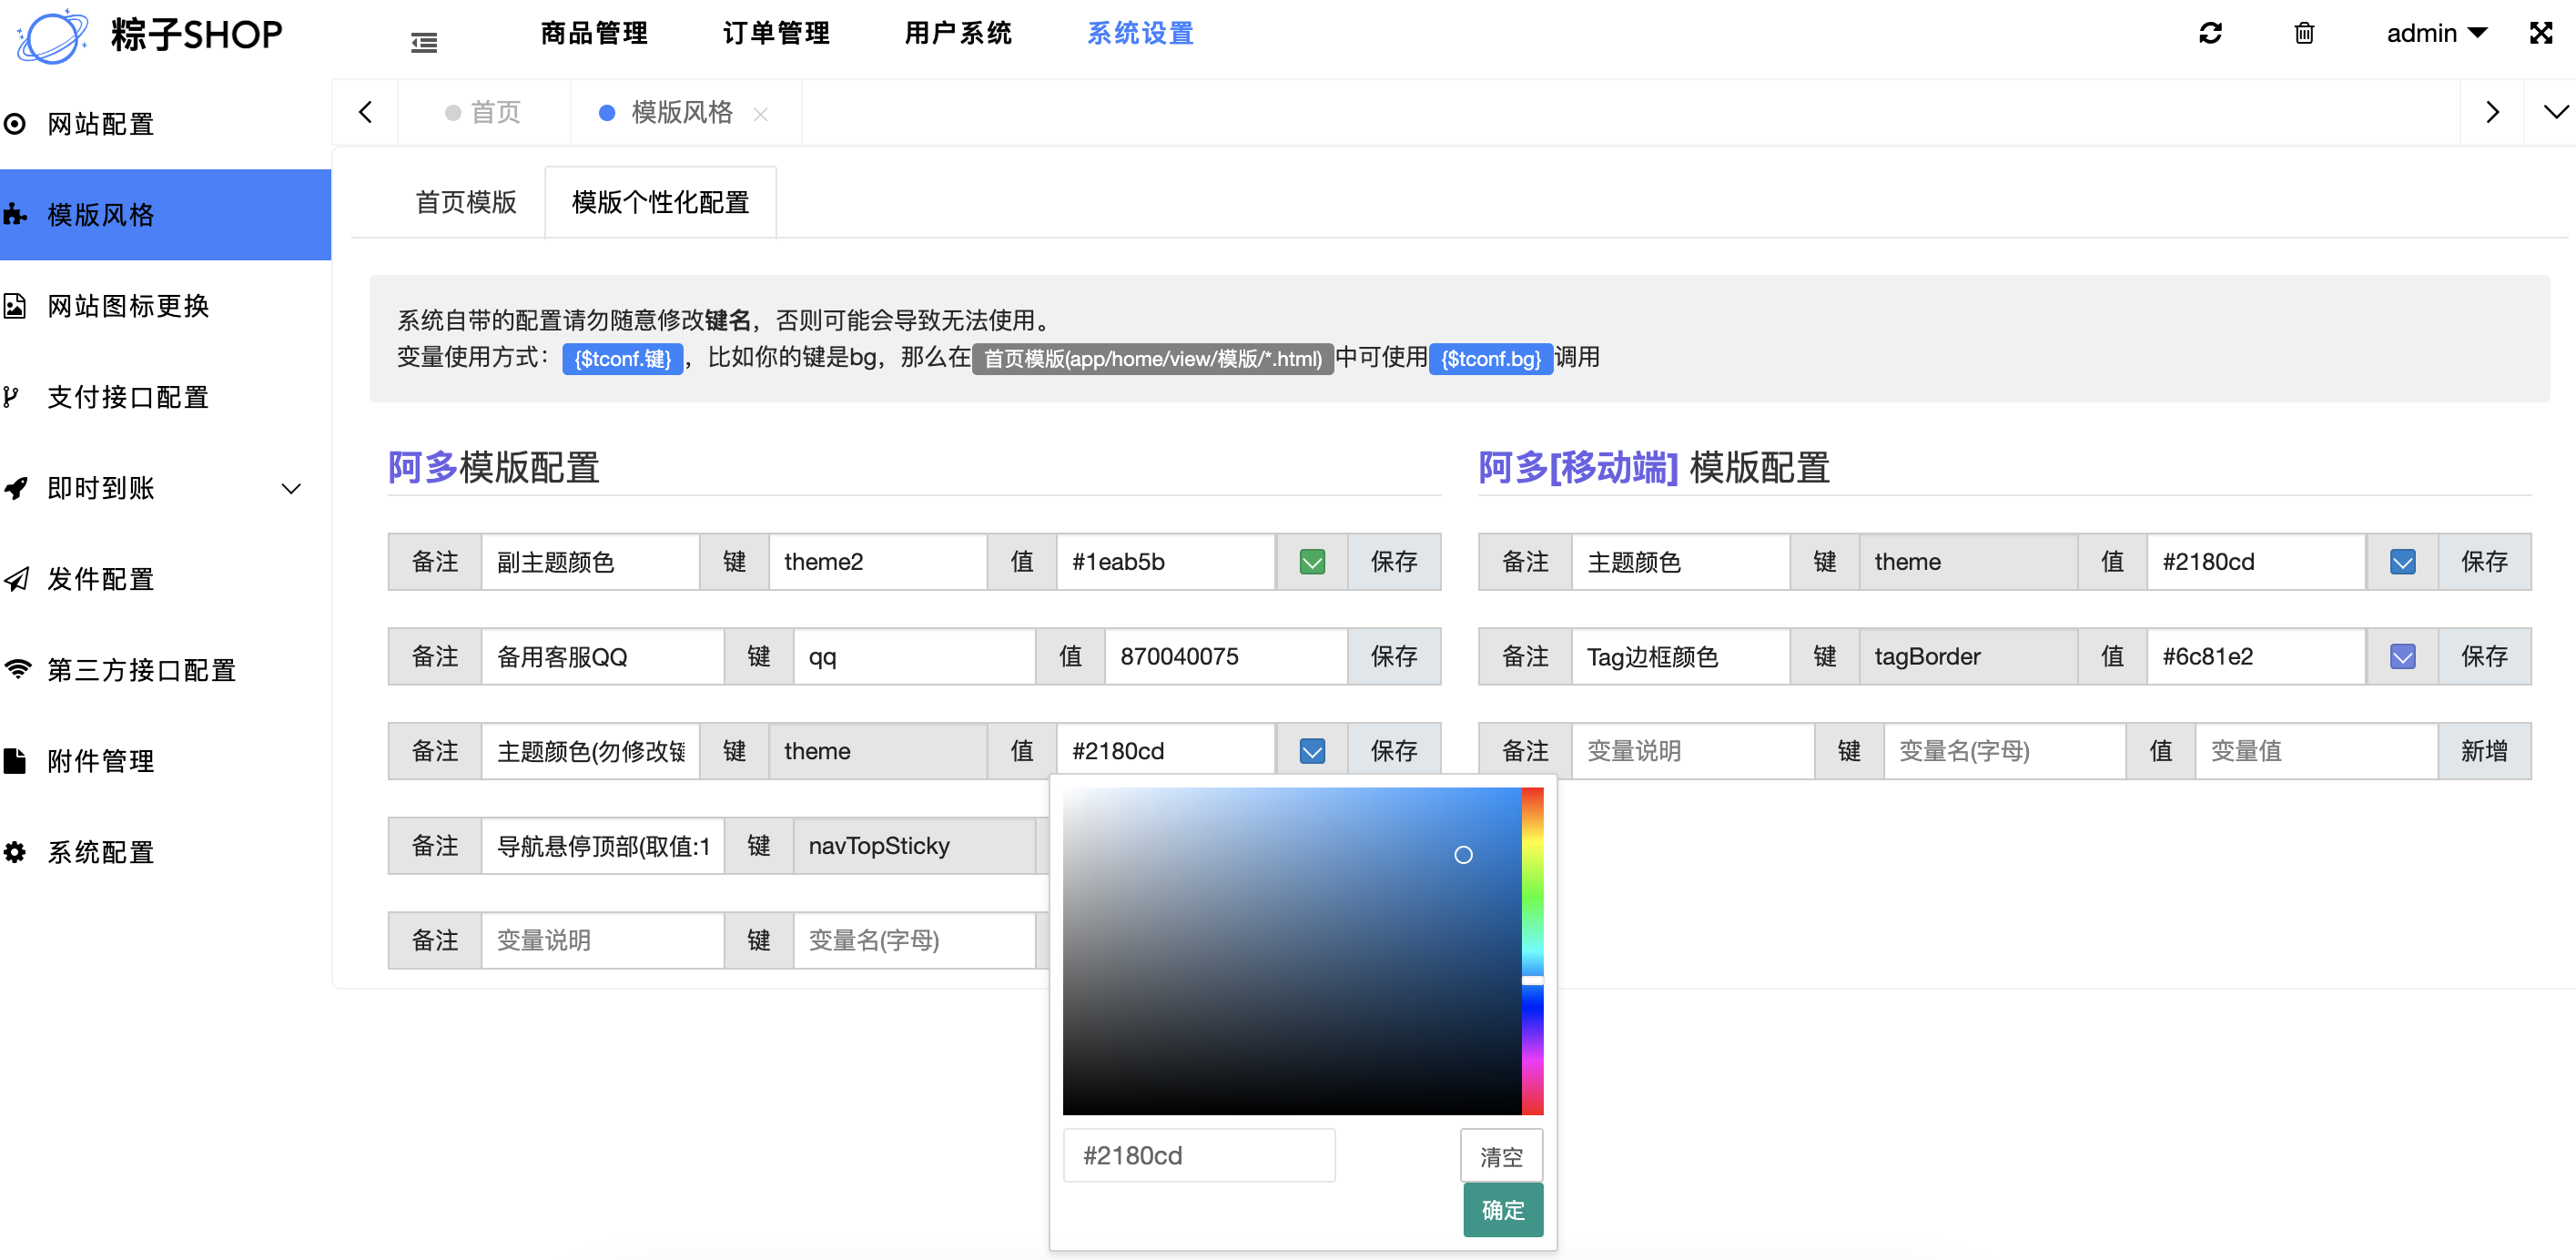Select 模版风格 in the sidebar
Image resolution: width=2576 pixels, height=1260 pixels.
tap(165, 215)
